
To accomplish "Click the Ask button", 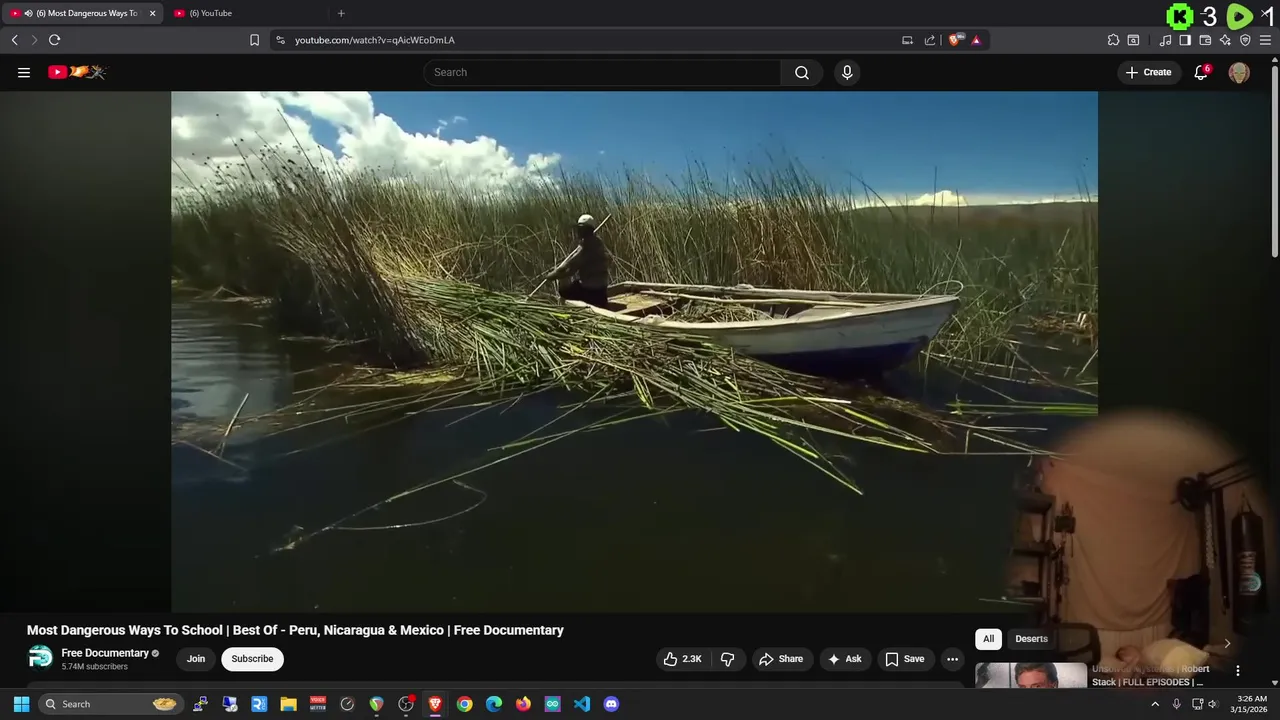I will coord(844,659).
